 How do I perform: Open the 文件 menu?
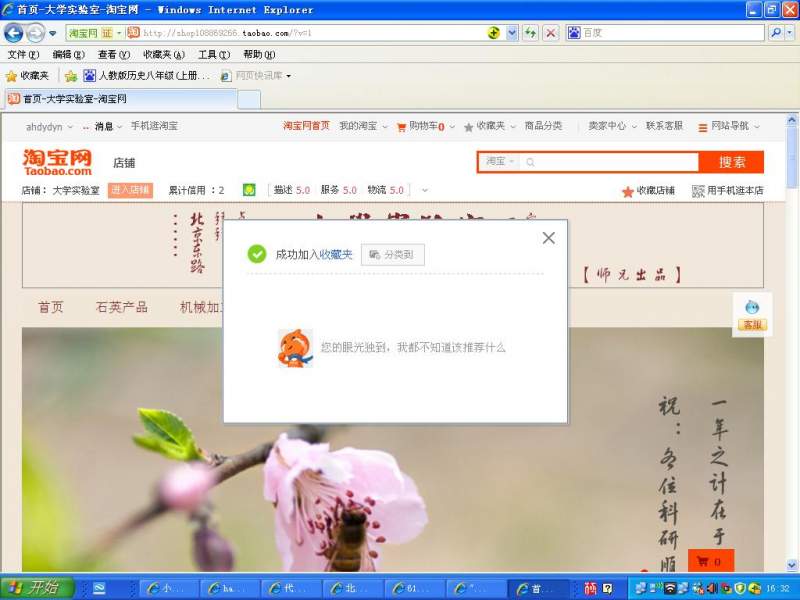click(23, 54)
